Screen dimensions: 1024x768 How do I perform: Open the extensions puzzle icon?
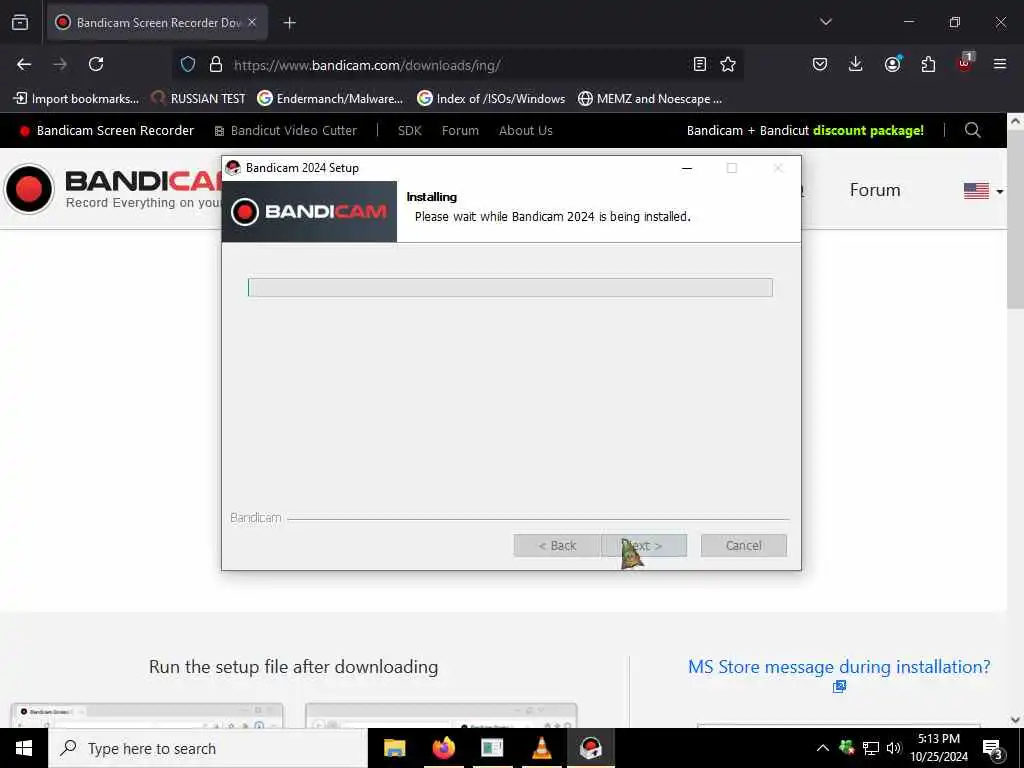(x=928, y=64)
